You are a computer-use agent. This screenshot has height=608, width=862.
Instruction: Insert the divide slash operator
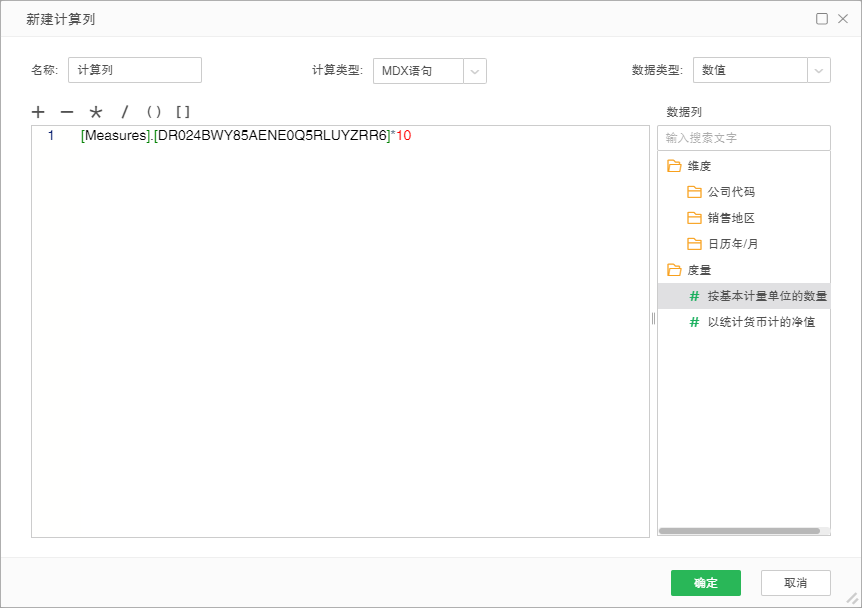click(x=125, y=112)
